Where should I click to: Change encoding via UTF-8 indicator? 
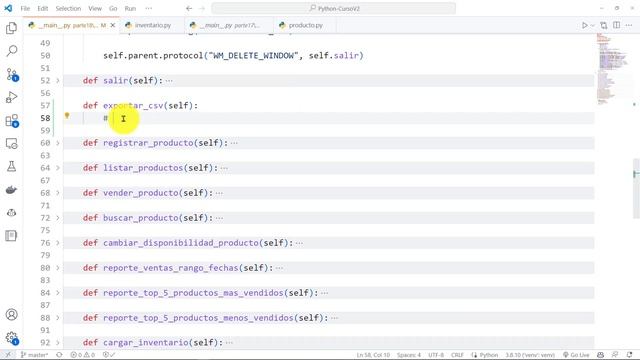click(436, 355)
